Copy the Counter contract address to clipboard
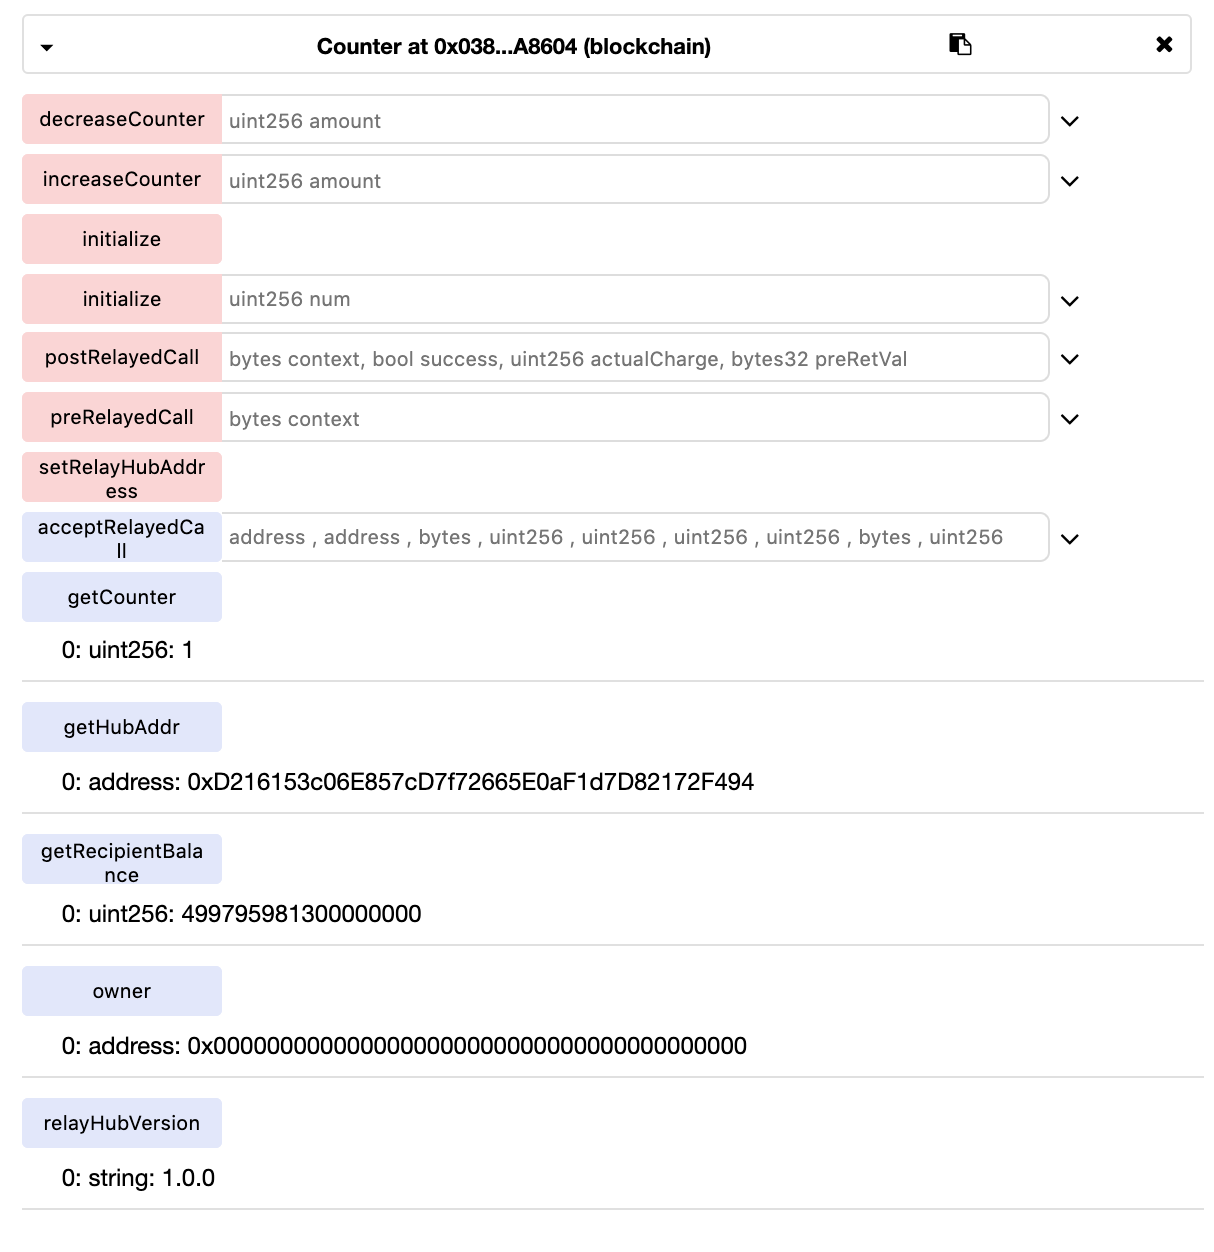 (x=960, y=44)
